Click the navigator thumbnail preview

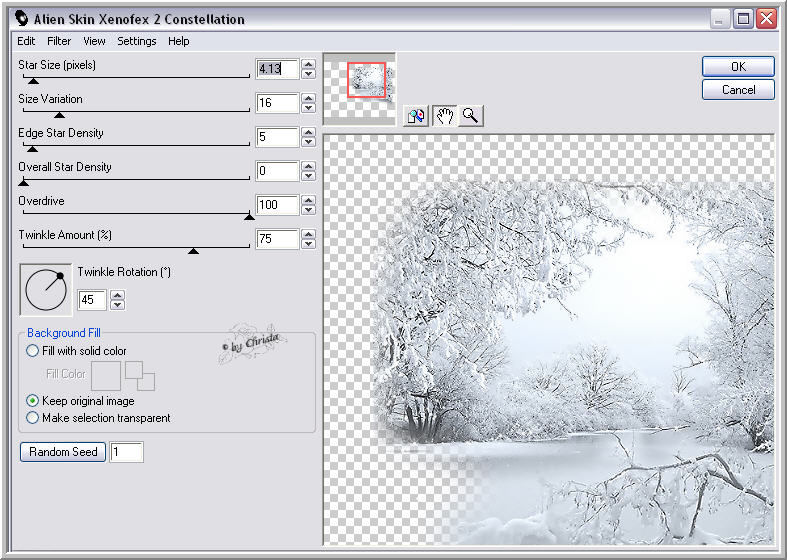click(x=359, y=89)
